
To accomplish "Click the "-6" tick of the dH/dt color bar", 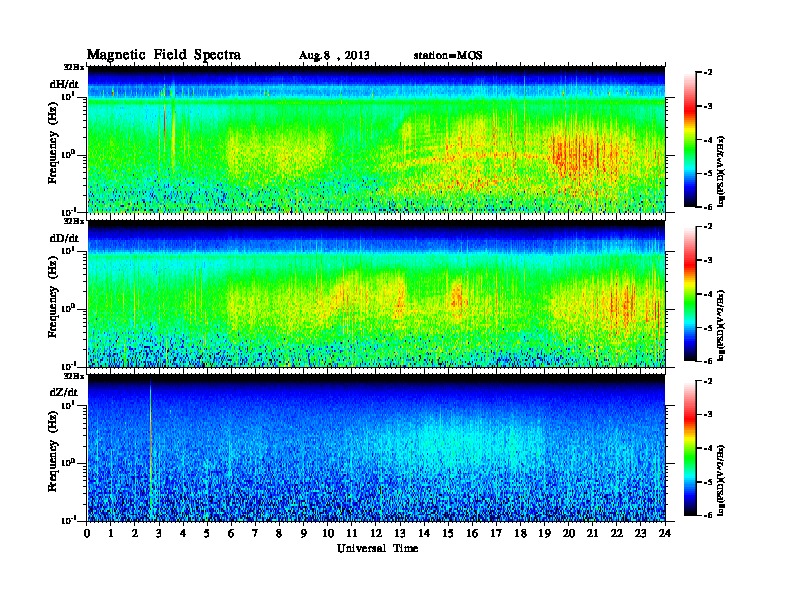I will pos(708,207).
